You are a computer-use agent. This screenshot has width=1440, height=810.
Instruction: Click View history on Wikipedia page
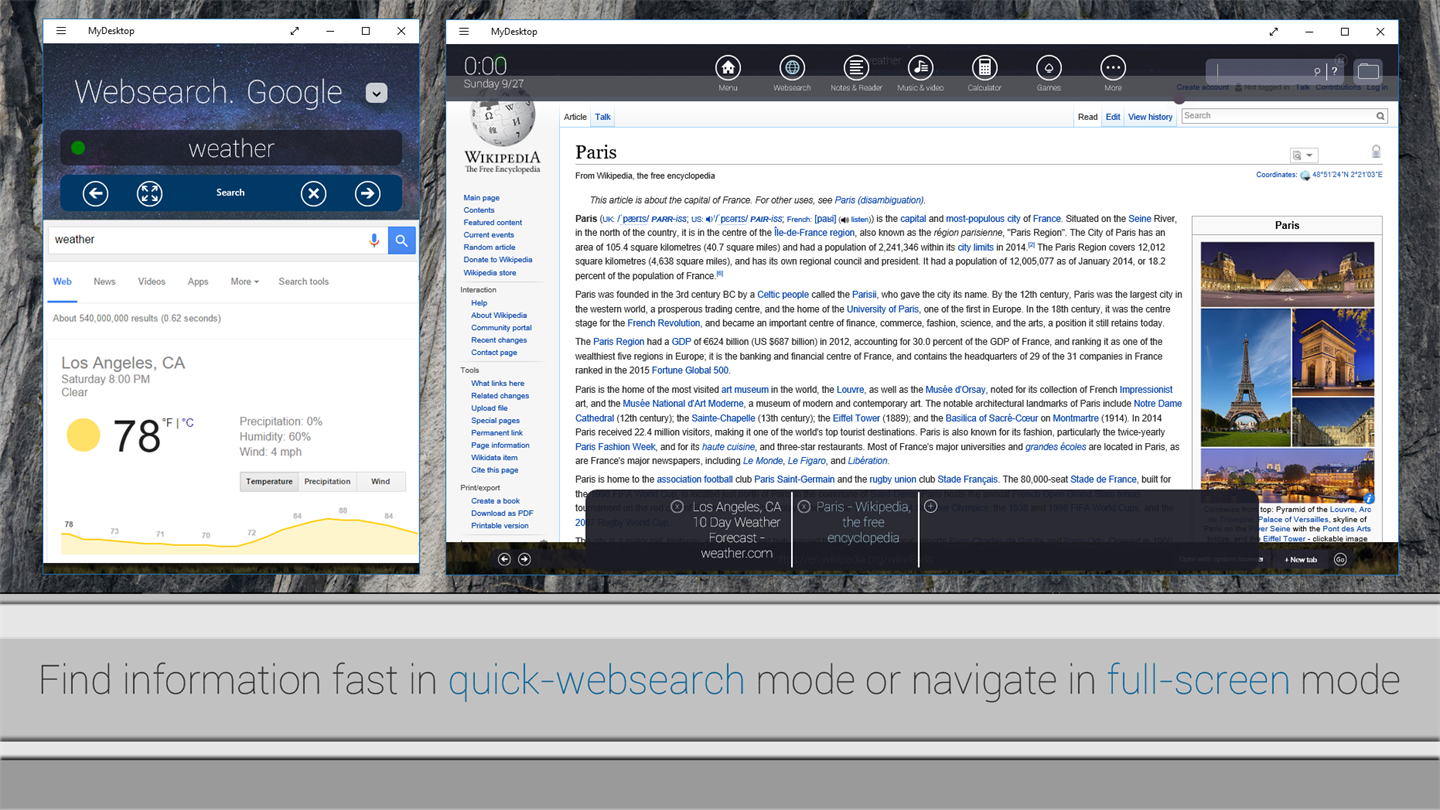coord(1150,117)
